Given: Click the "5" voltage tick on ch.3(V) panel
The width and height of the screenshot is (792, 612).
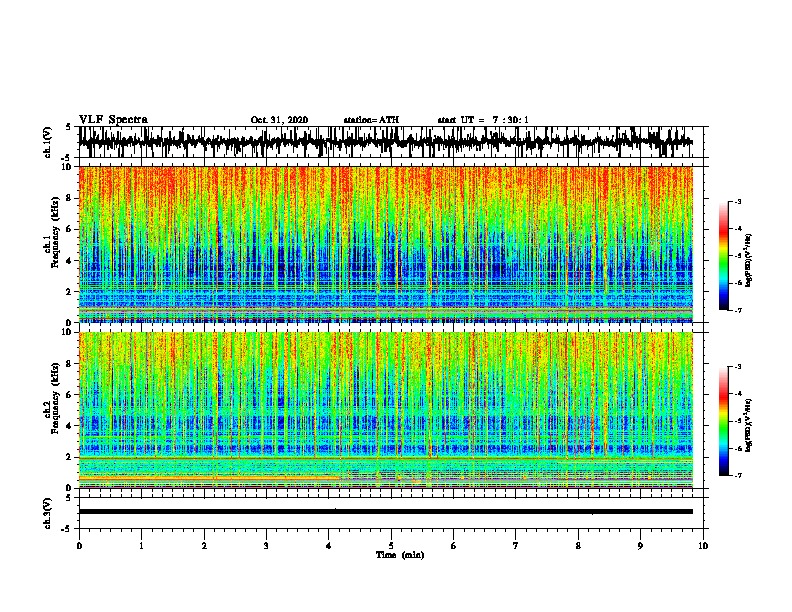Looking at the screenshot, I should [x=68, y=497].
